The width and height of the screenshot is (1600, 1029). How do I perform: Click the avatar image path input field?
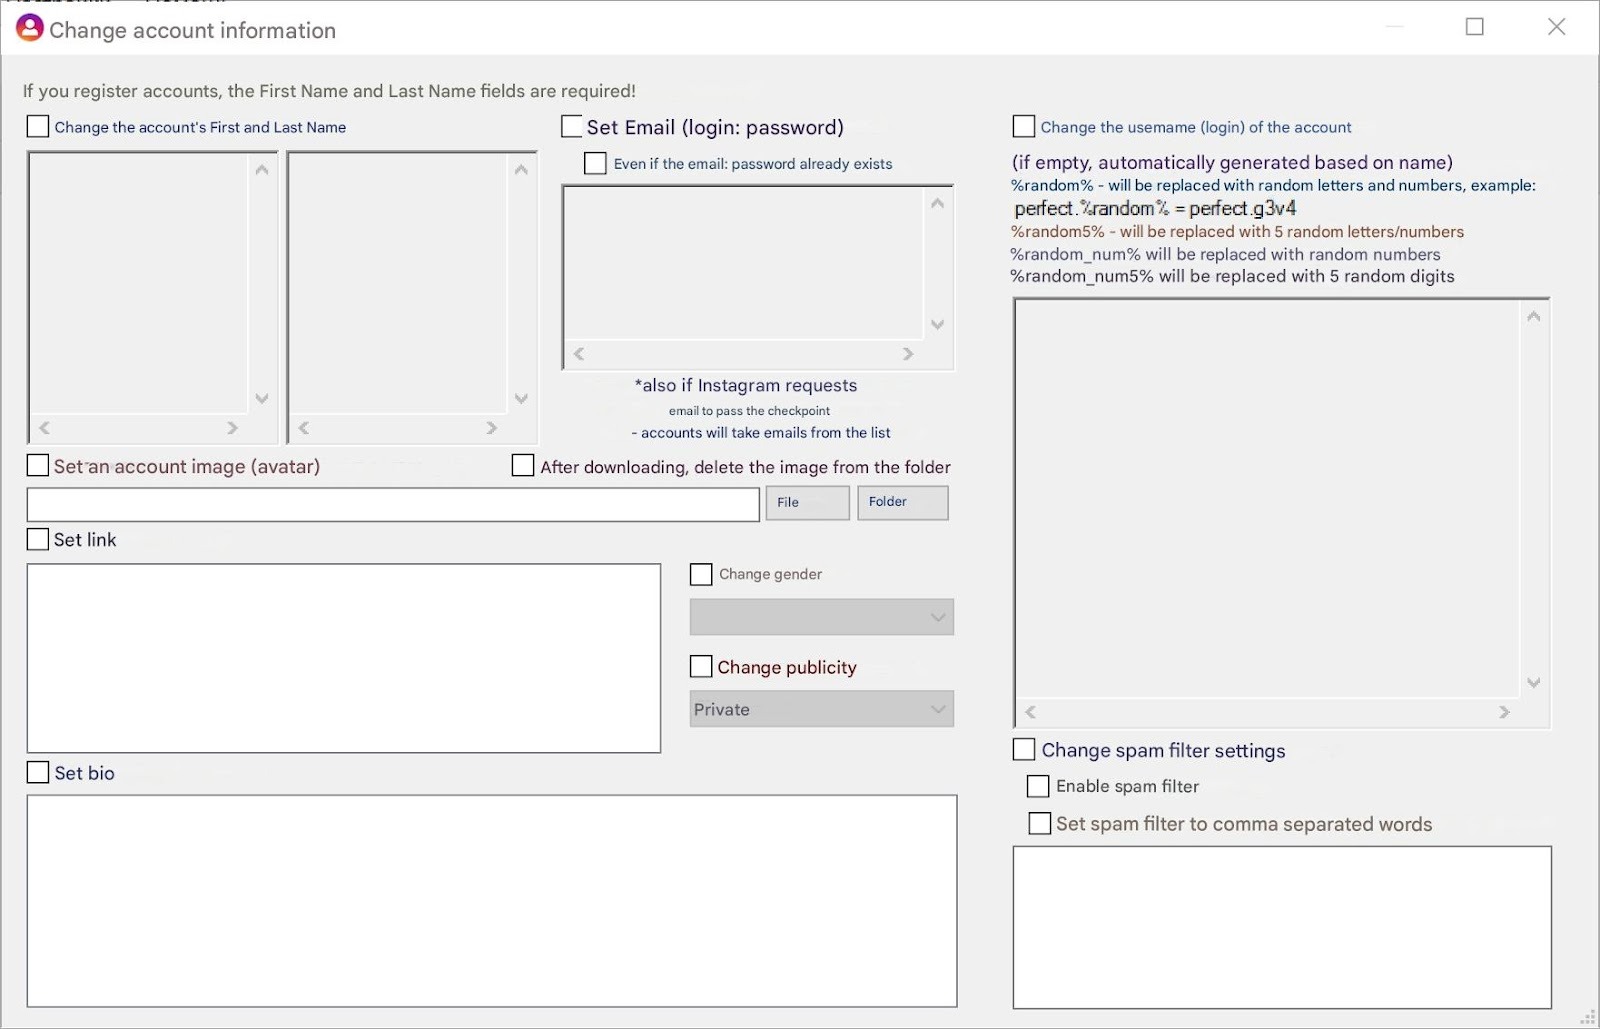click(x=393, y=504)
